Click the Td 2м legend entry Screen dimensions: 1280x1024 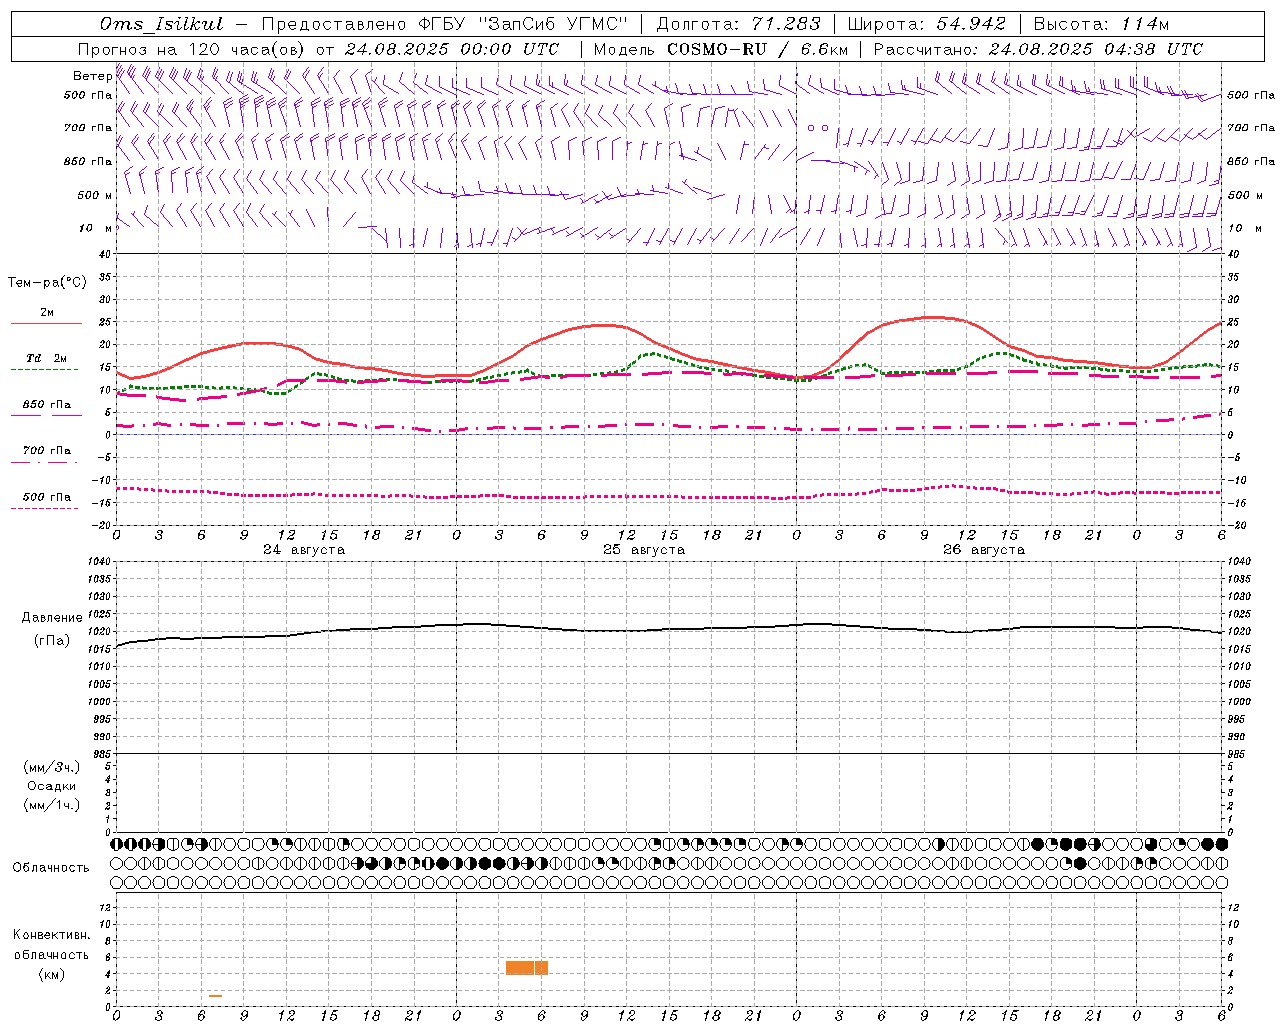pyautogui.click(x=46, y=358)
